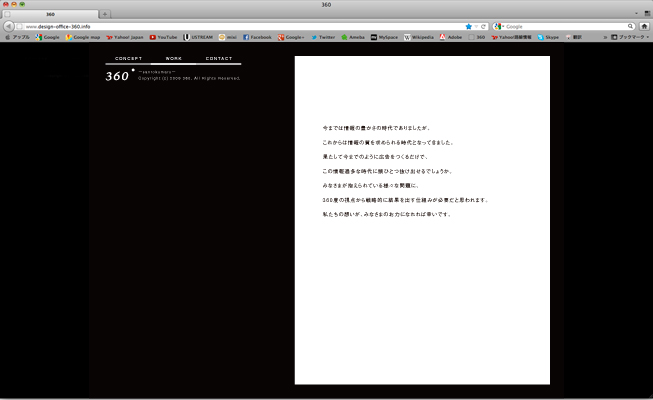653x400 pixels.
Task: Navigate to the CONTACT page
Action: [x=219, y=59]
